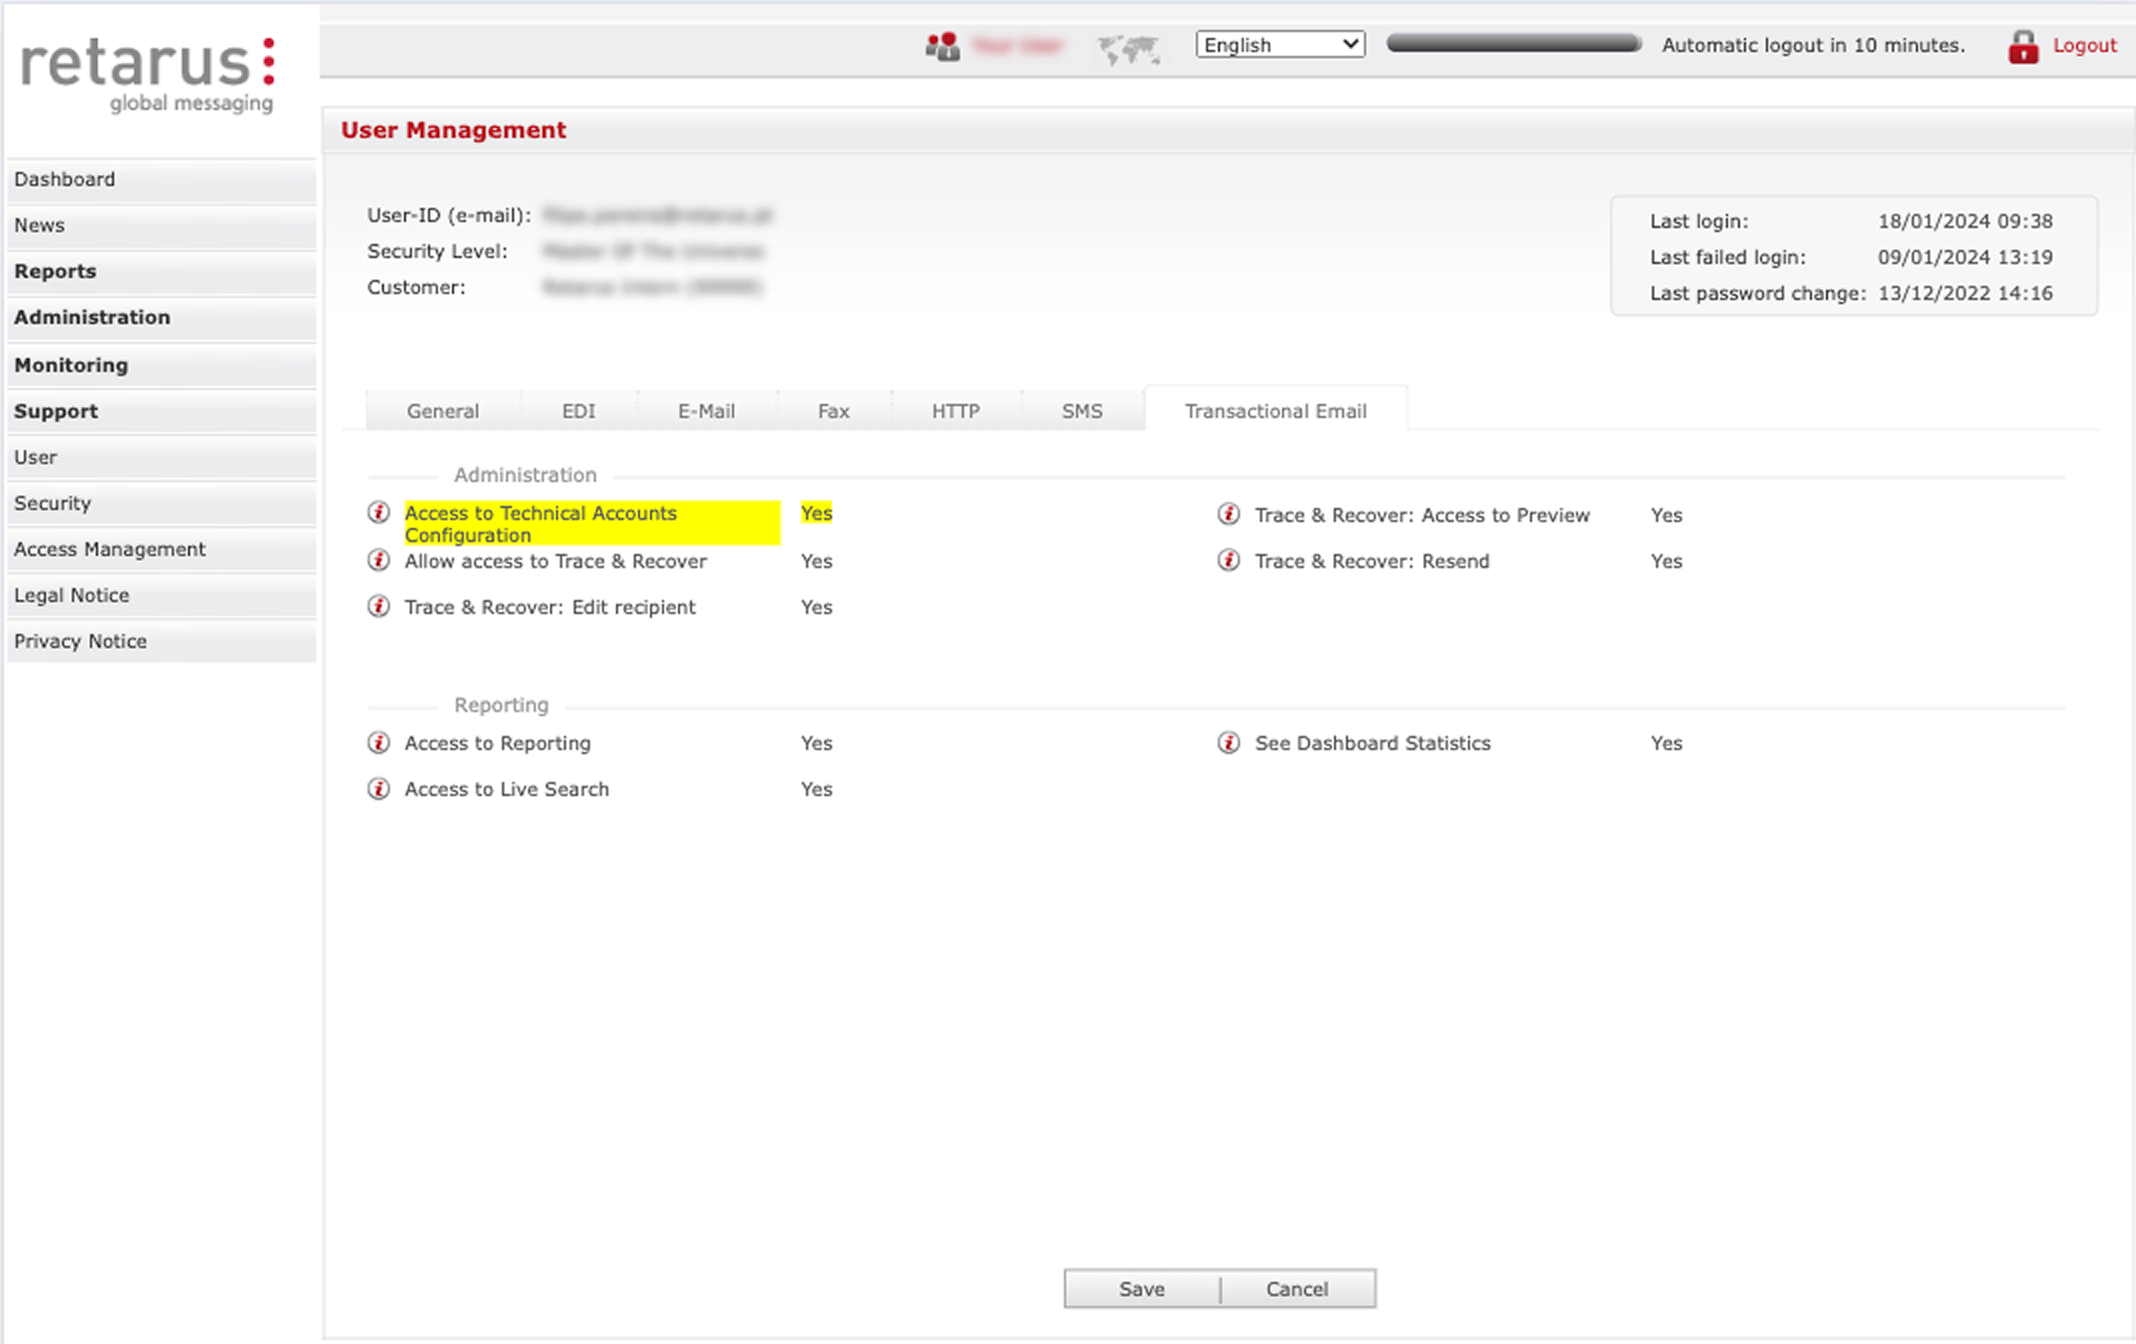Screen dimensions: 2136x1344
Task: Expand the Administration sidebar menu
Action: pos(92,318)
